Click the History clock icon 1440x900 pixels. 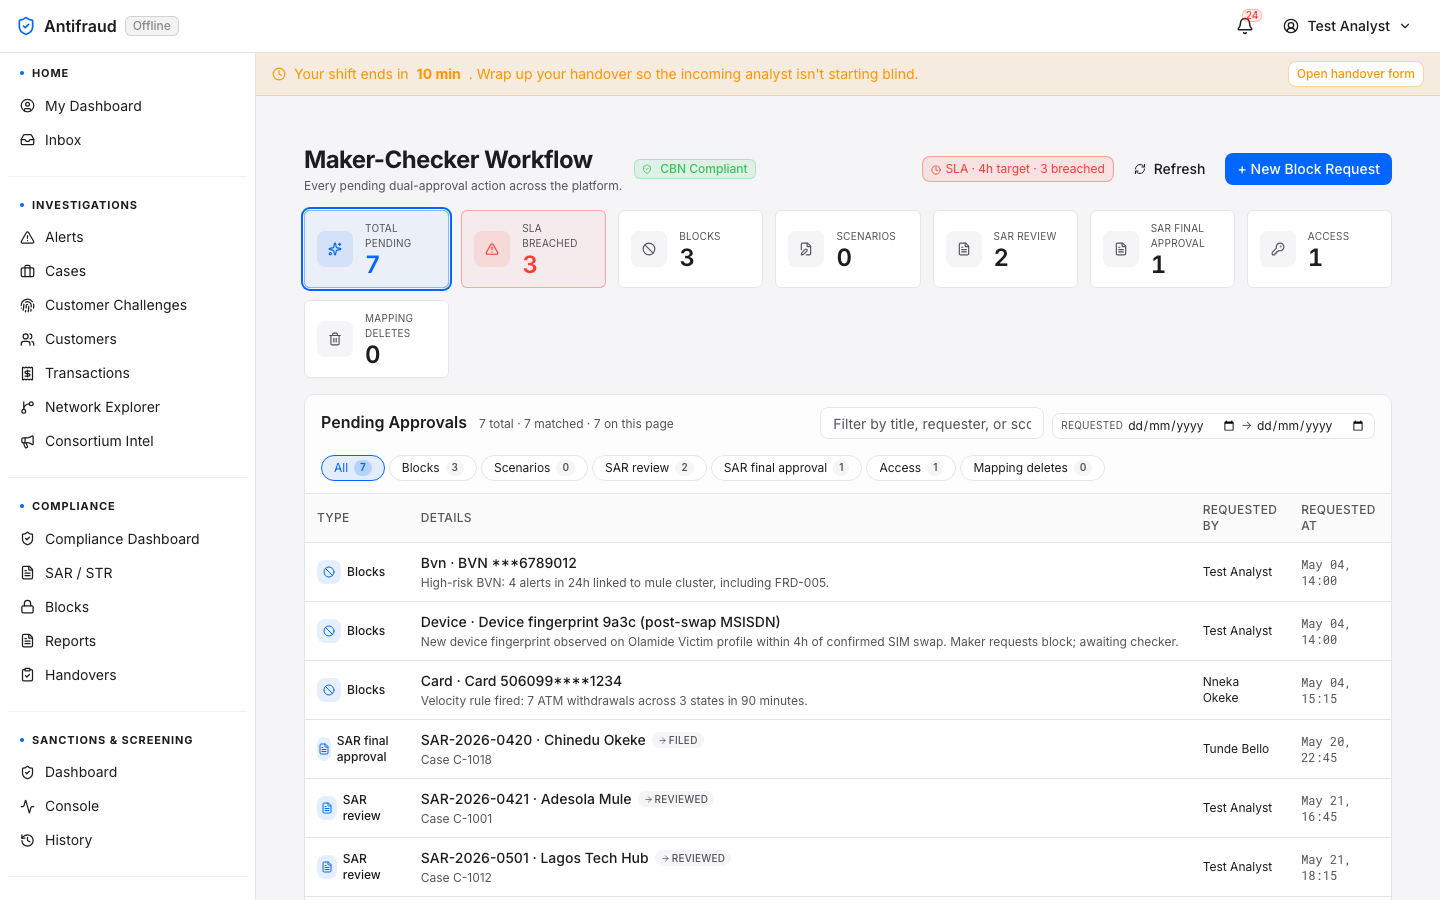coord(28,840)
